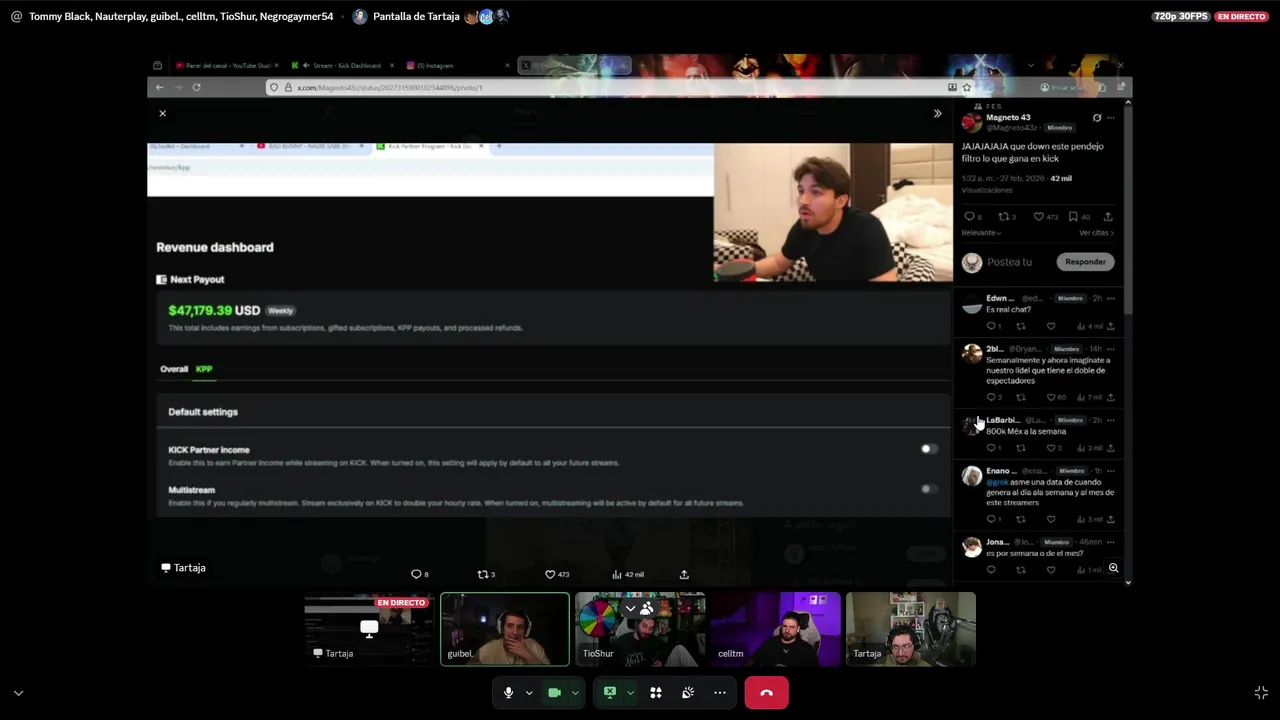Open the soundboard icon
The height and width of the screenshot is (720, 1280).
[x=688, y=693]
